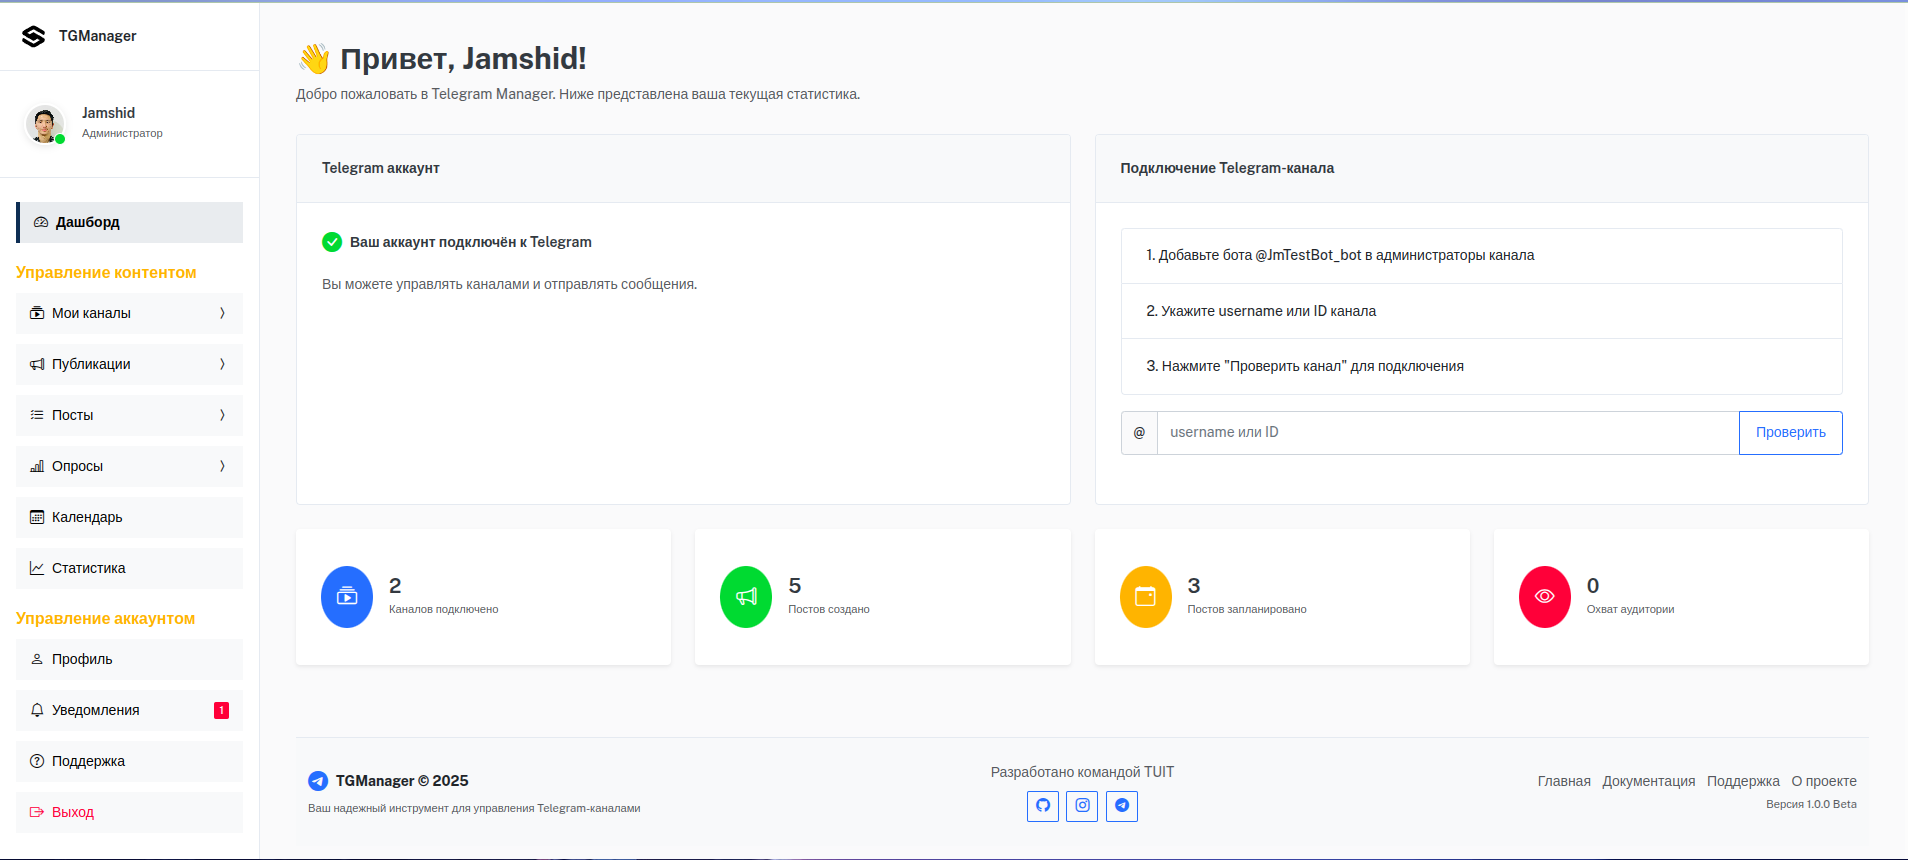The width and height of the screenshot is (1908, 860).
Task: Open Jamshid's profile avatar
Action: click(44, 124)
